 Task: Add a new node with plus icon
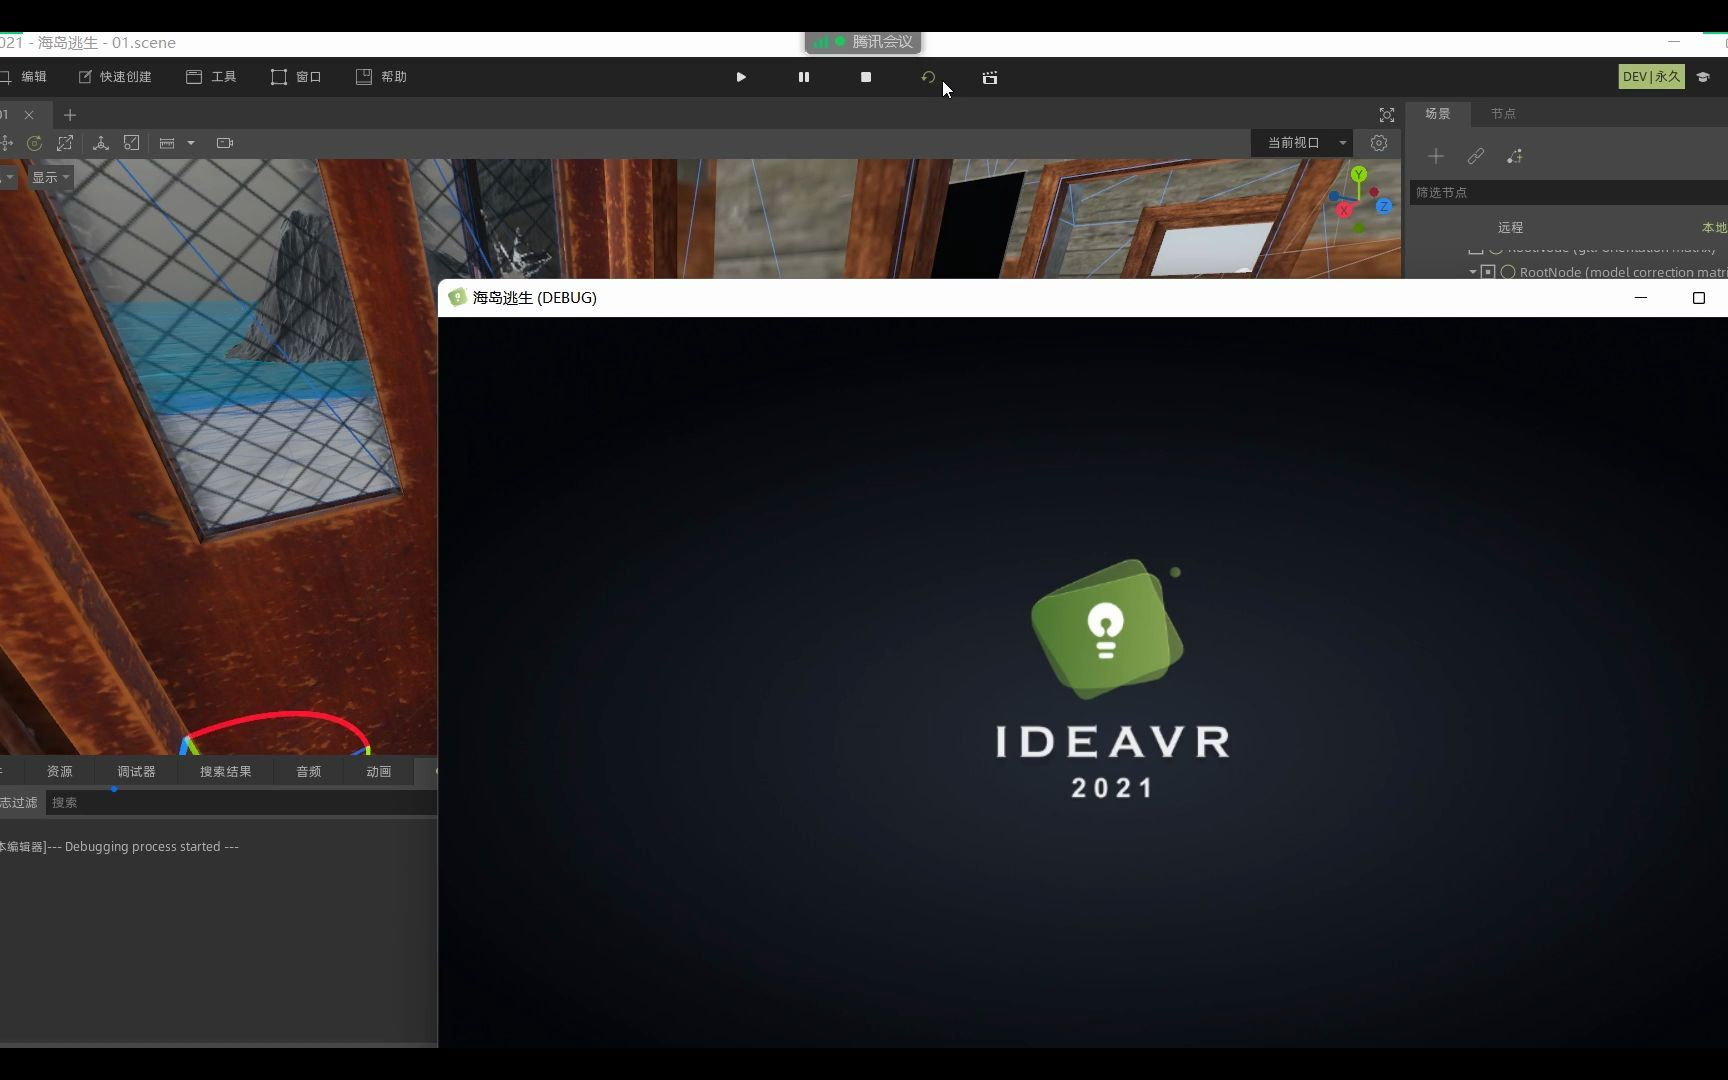click(1436, 156)
